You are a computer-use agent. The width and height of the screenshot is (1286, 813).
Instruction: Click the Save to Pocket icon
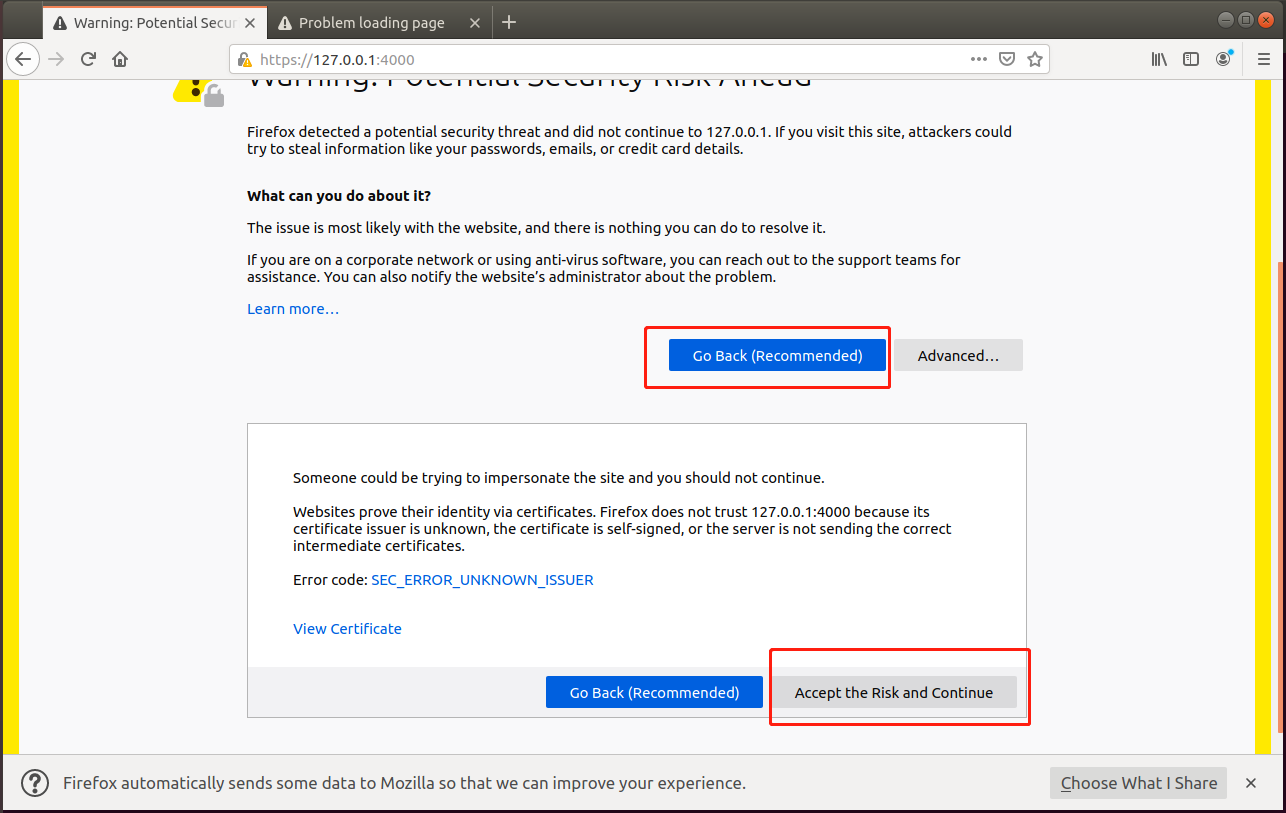click(1008, 59)
